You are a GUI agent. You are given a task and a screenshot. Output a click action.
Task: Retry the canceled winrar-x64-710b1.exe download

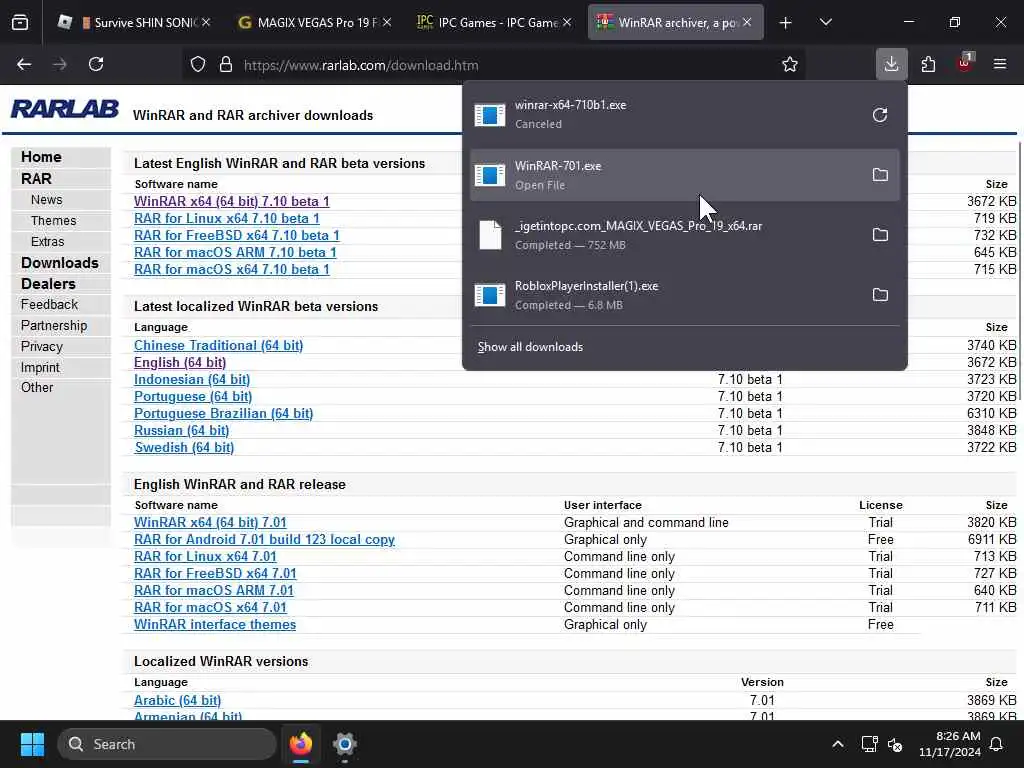pos(880,115)
